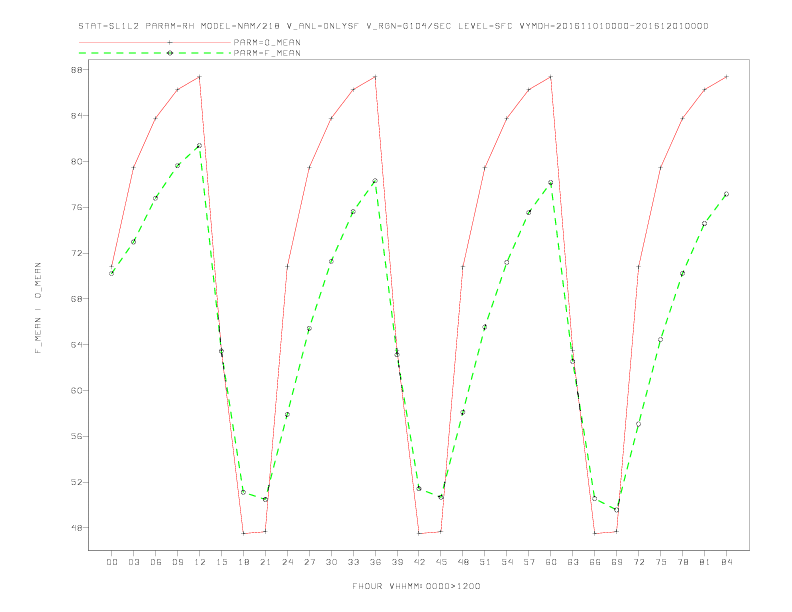Click the 52 label on the vertical axis

76,482
